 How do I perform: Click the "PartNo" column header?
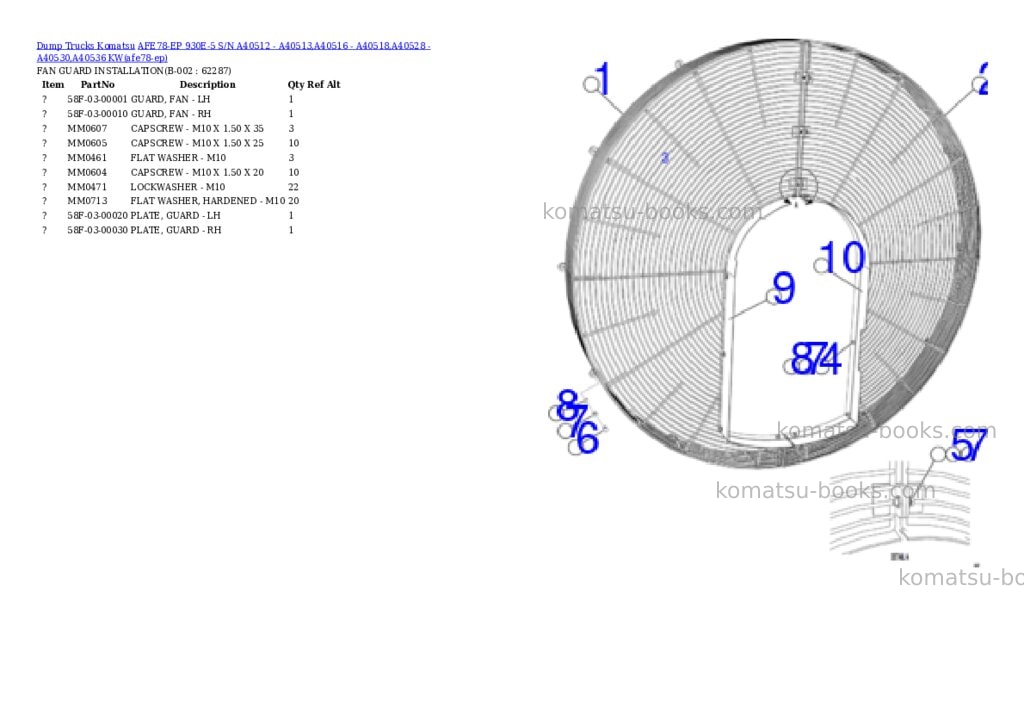(x=97, y=84)
